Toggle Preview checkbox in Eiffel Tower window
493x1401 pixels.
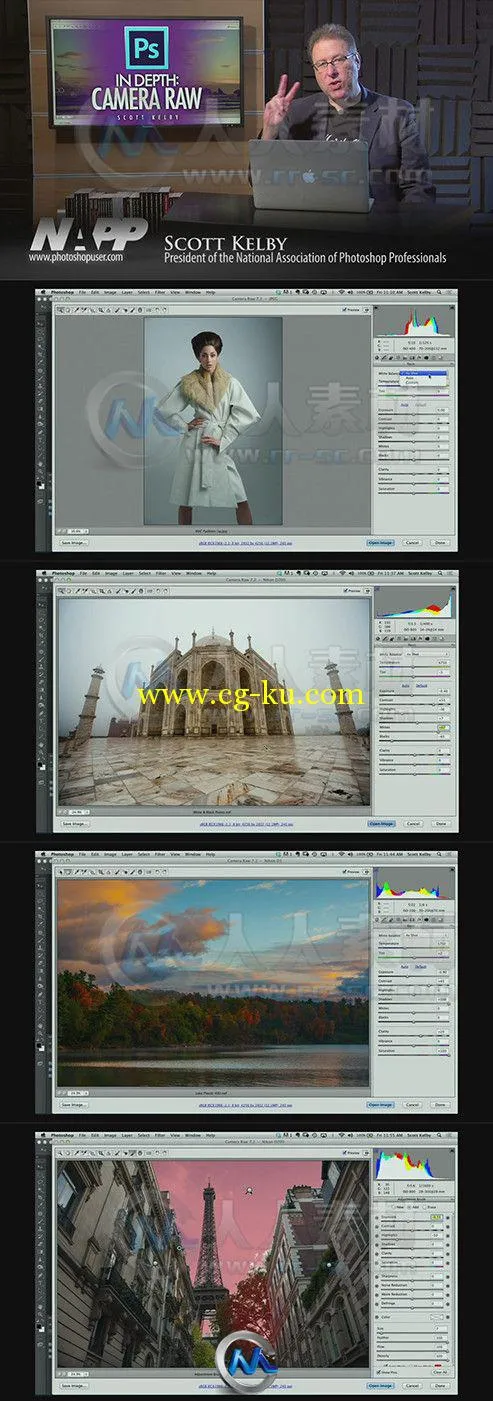[x=345, y=1152]
